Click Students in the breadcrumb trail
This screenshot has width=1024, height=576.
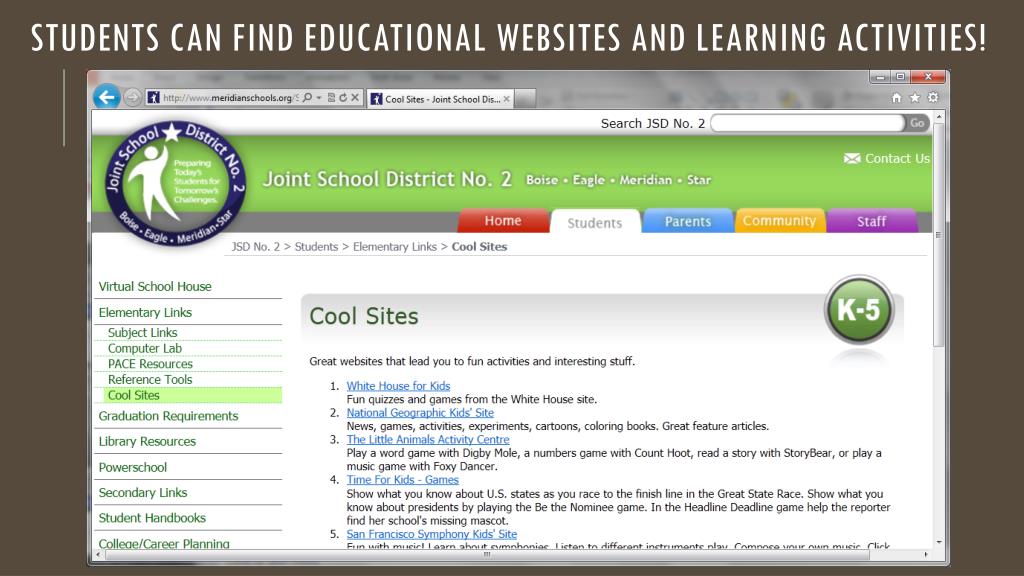point(316,247)
